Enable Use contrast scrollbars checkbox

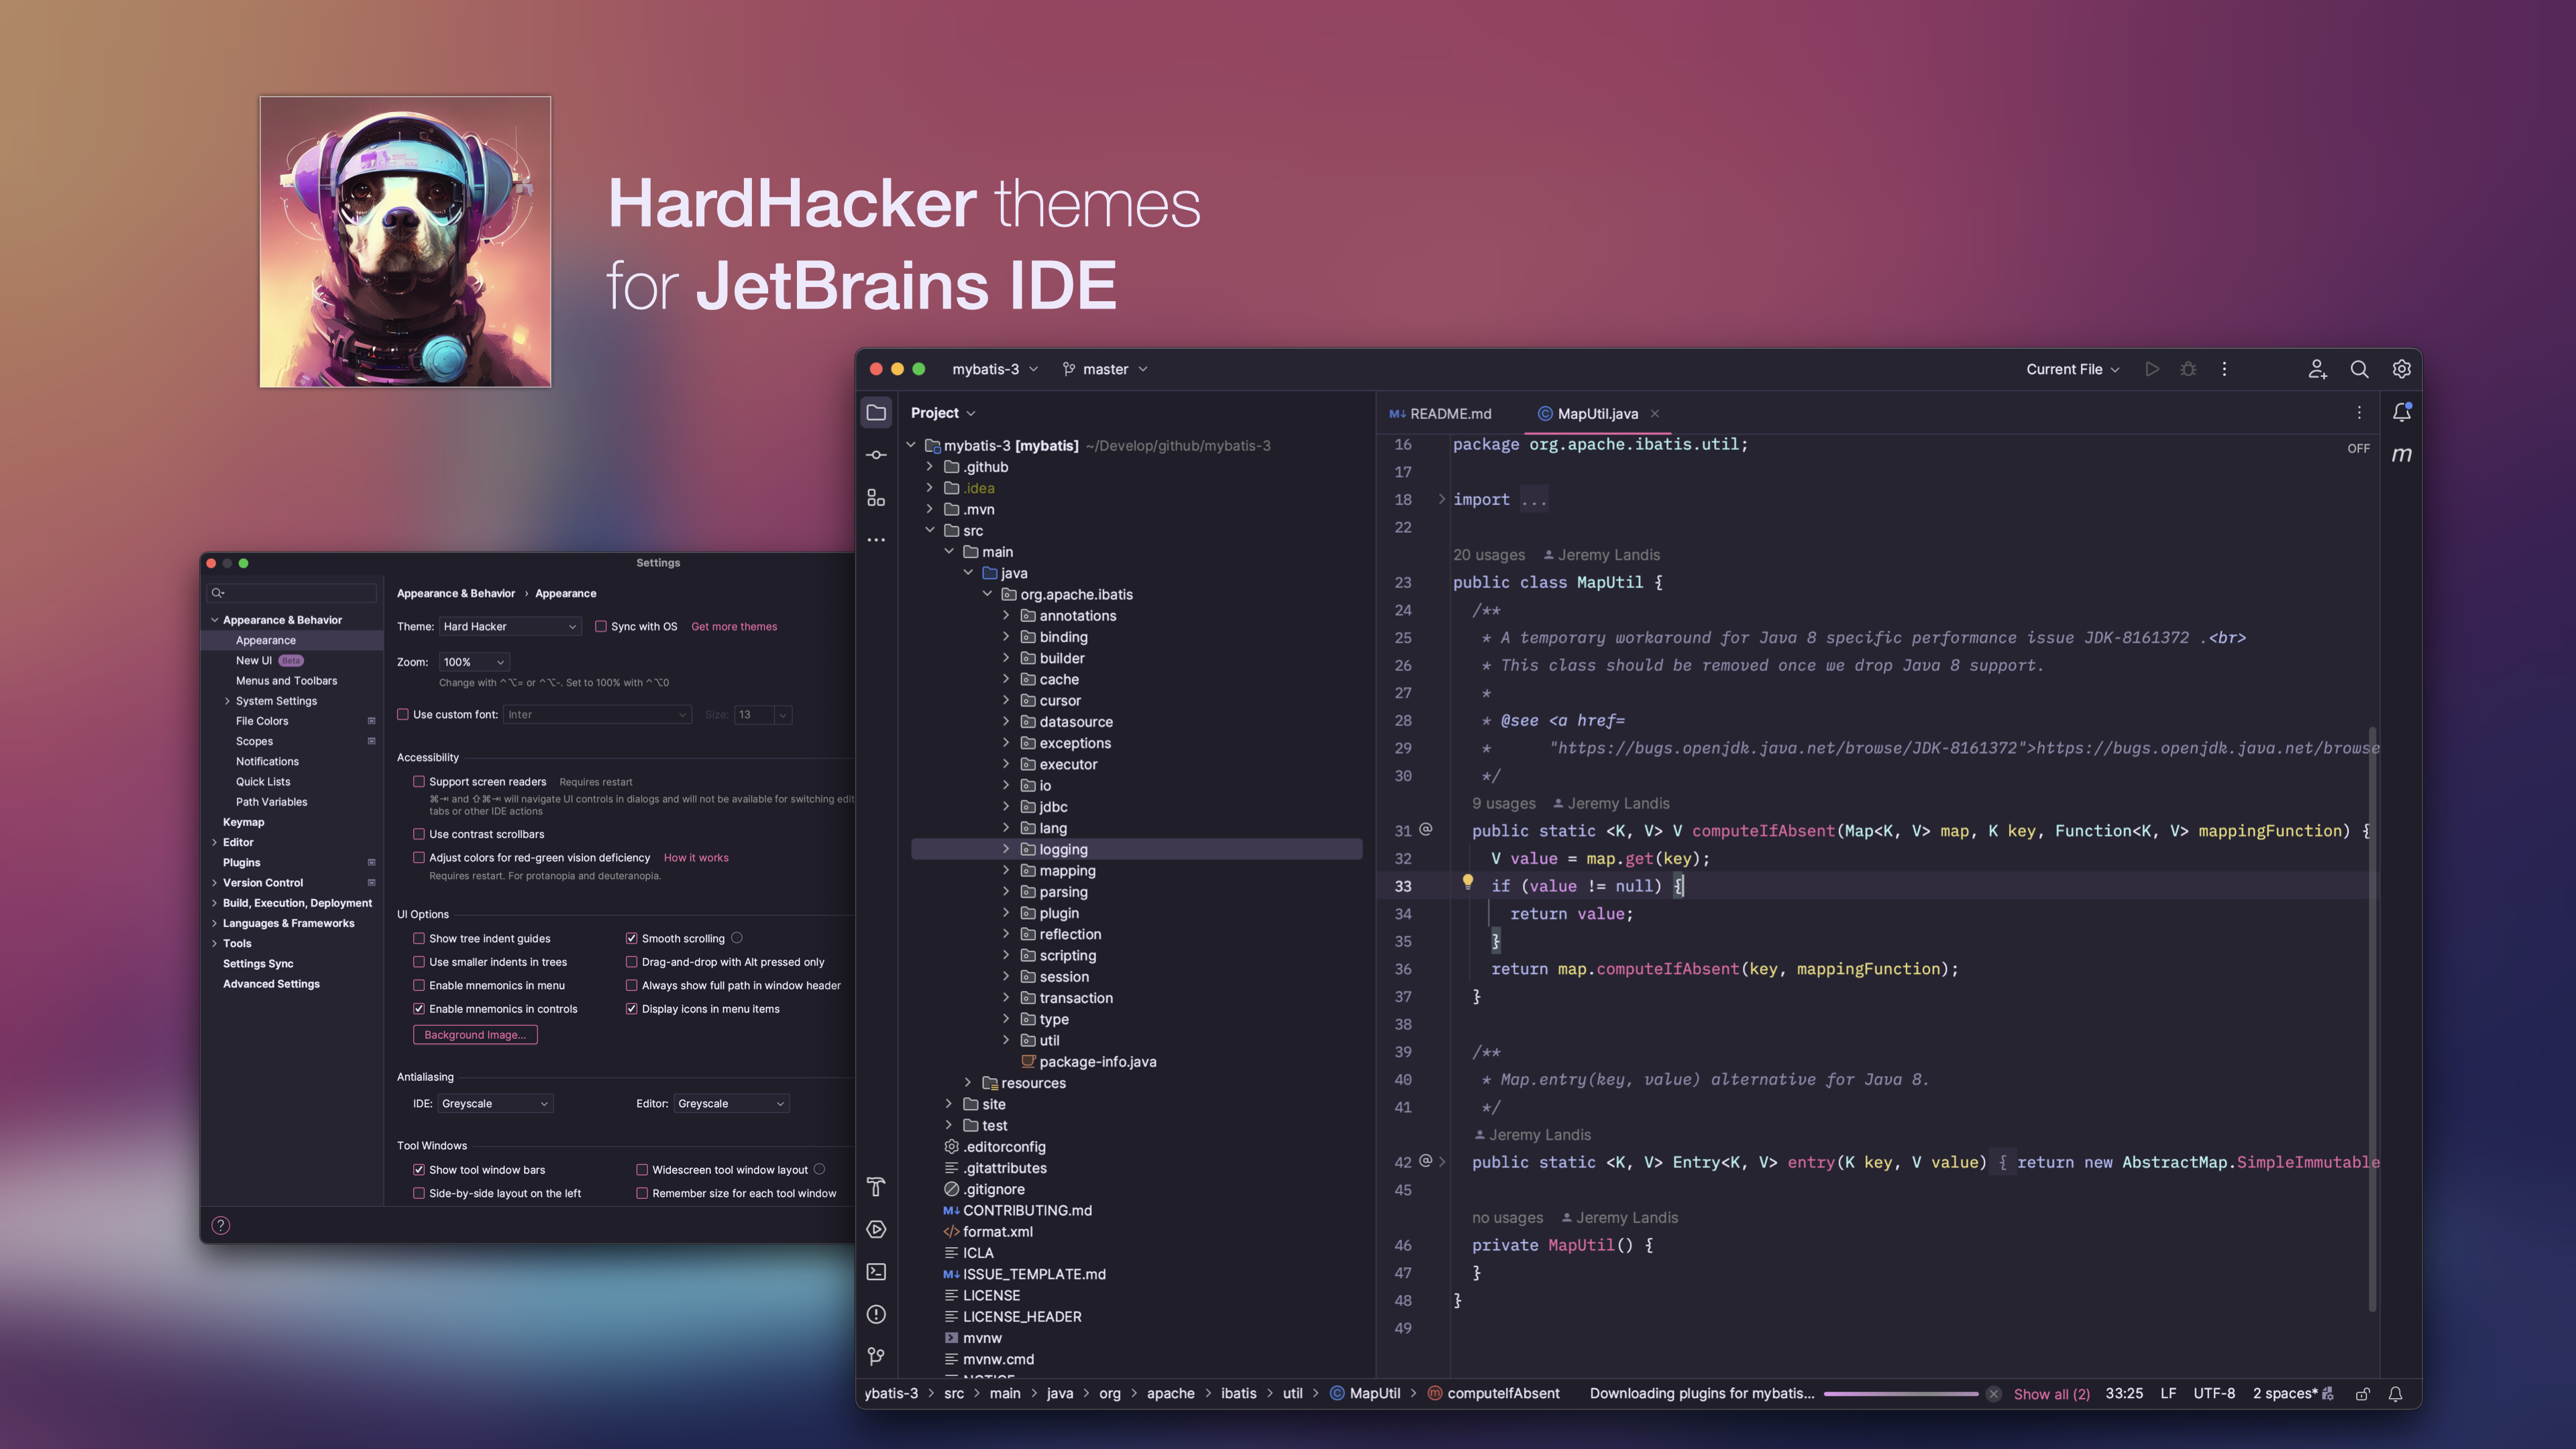[x=419, y=834]
